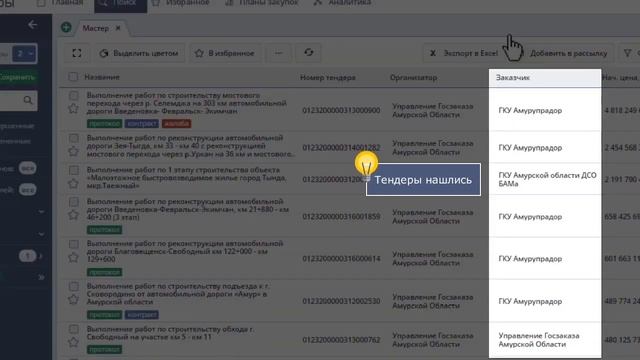Open the more options ellipsis button
Image resolution: width=640 pixels, height=360 pixels.
(279, 53)
